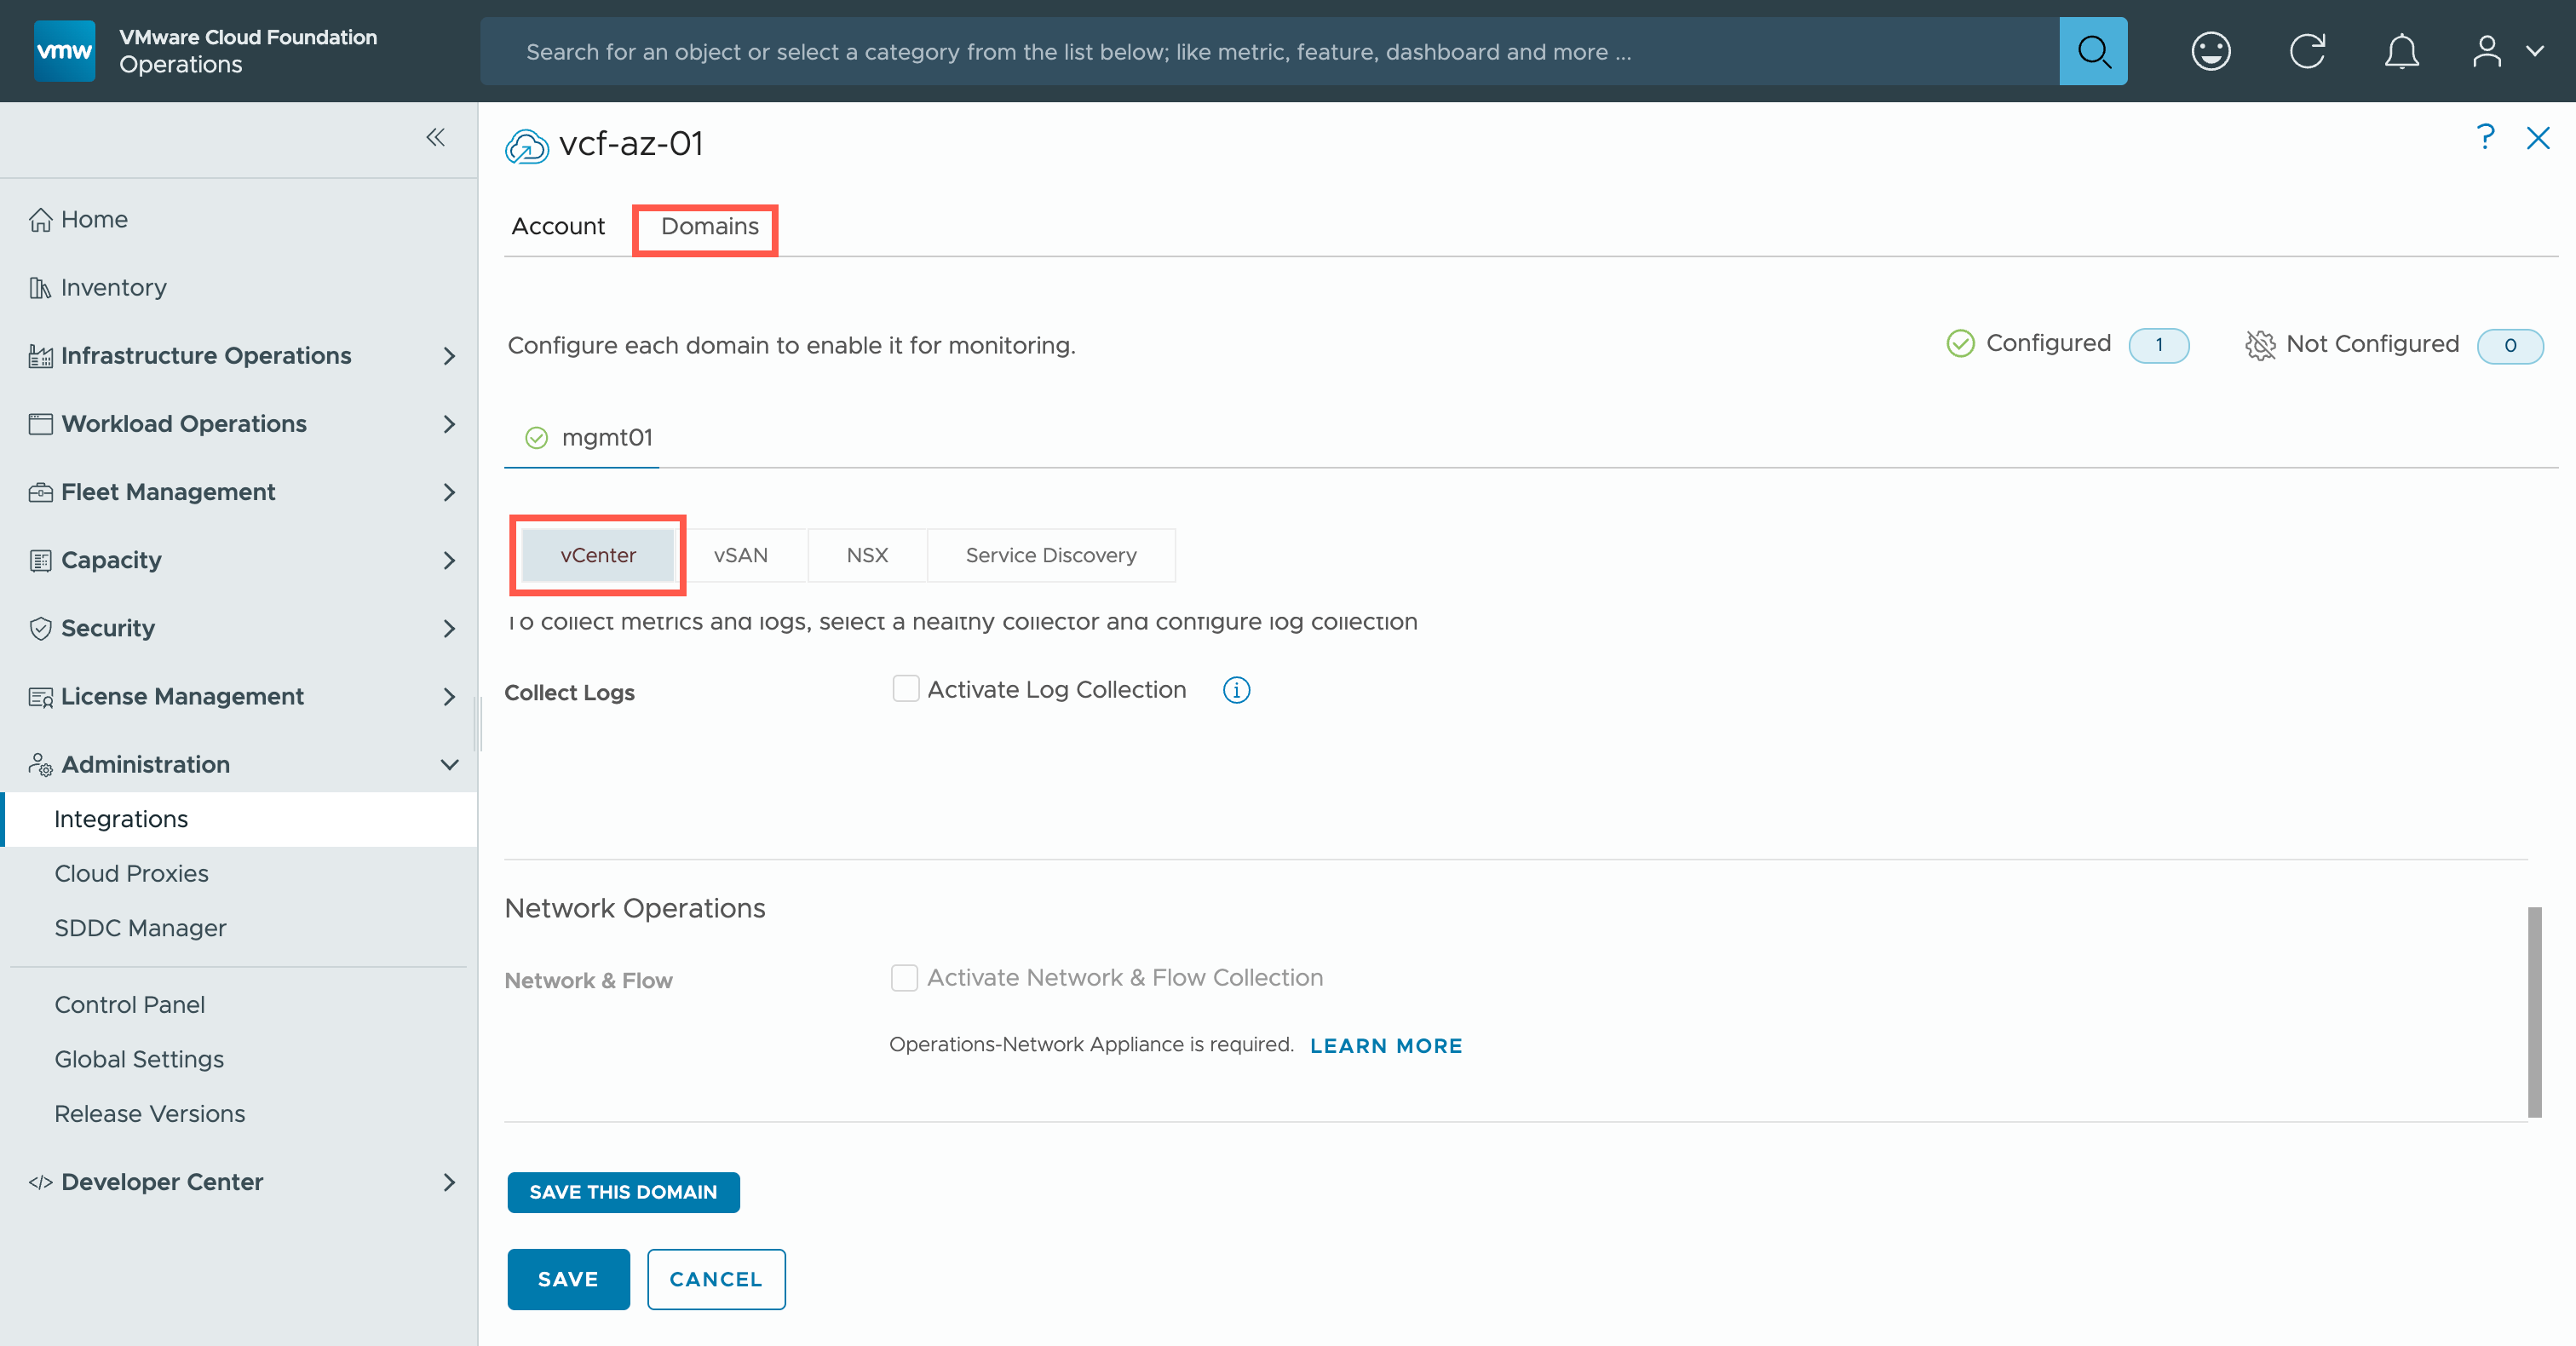Viewport: 2576px width, 1346px height.
Task: Click the help question mark icon
Action: pyautogui.click(x=2485, y=137)
